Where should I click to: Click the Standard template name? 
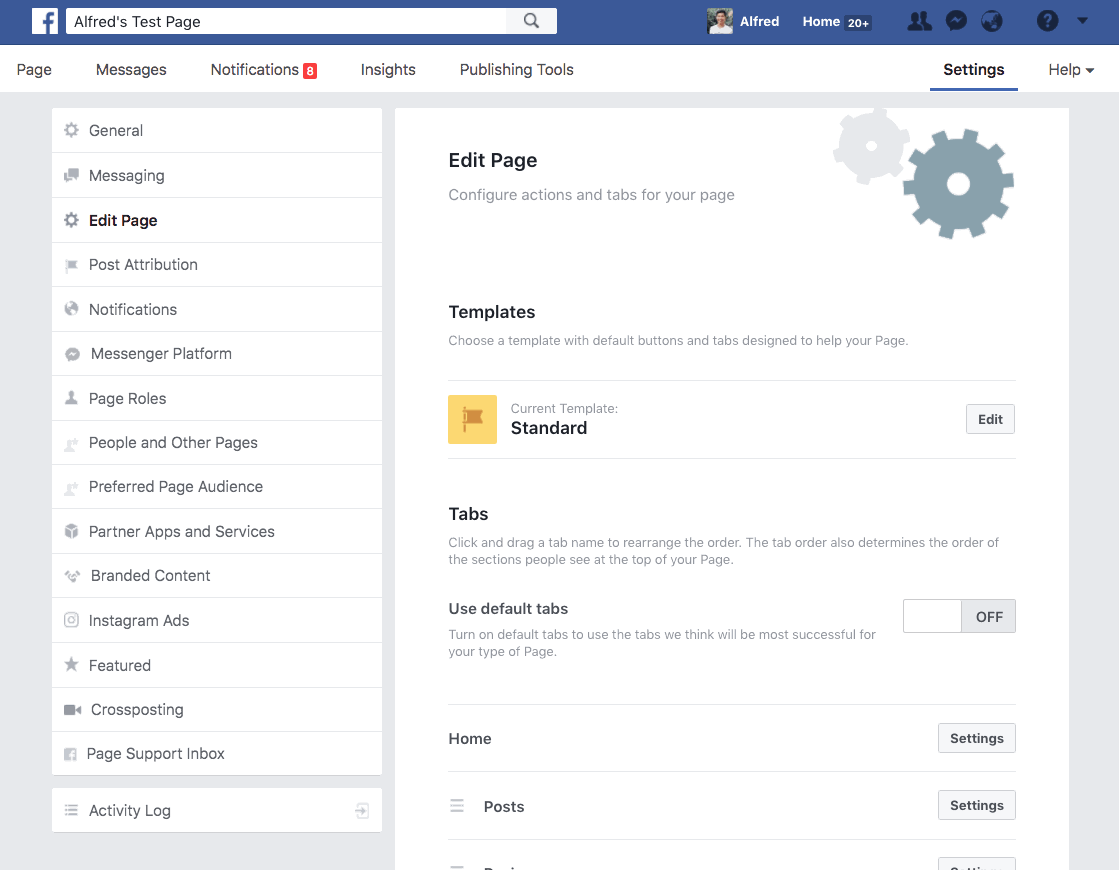click(x=549, y=428)
